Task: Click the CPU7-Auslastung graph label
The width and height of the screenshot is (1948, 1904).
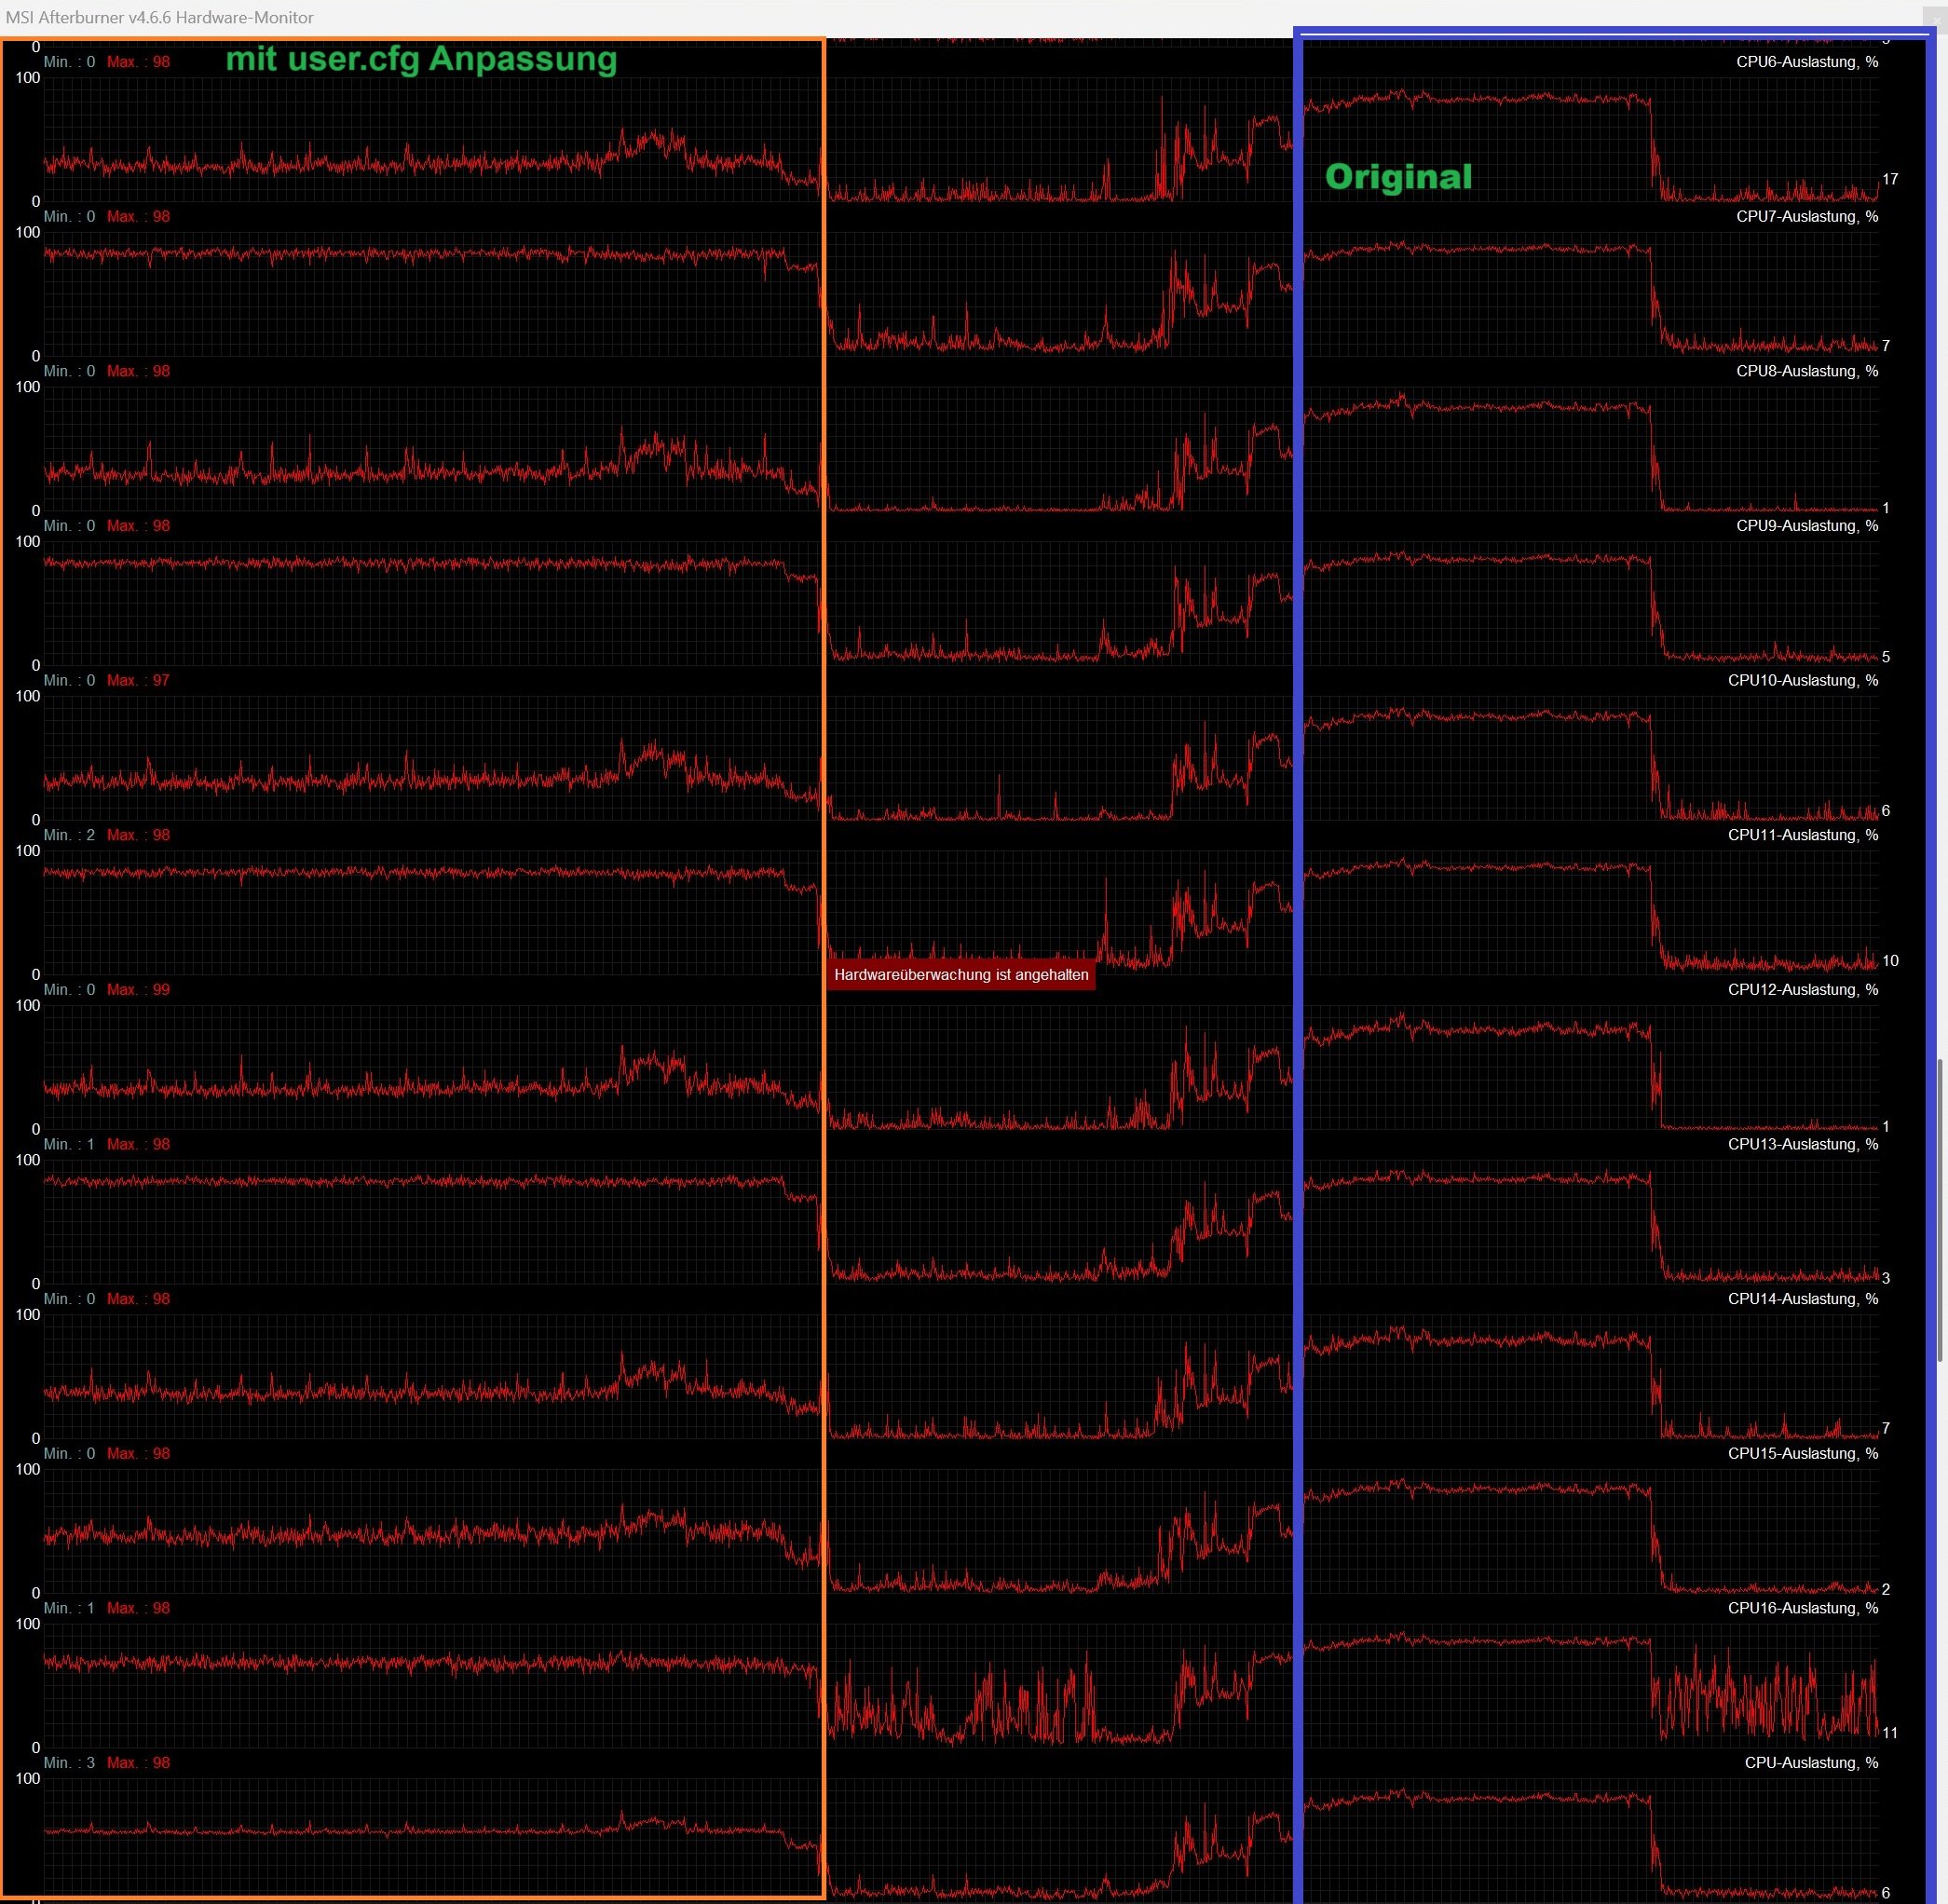Action: [1806, 217]
